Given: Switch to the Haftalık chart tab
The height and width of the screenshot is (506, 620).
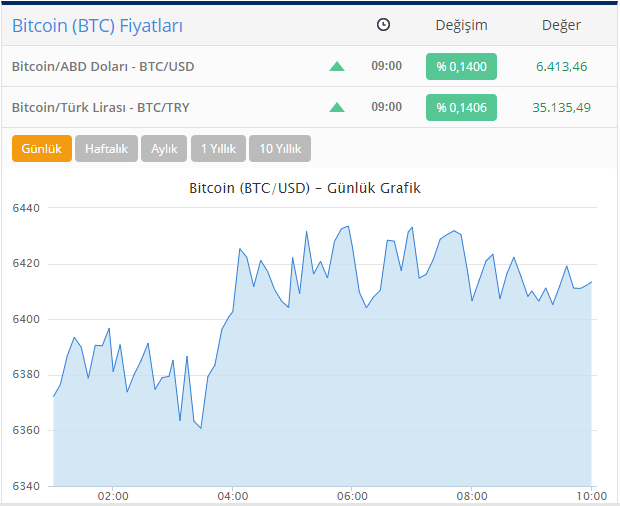Looking at the screenshot, I should coord(106,149).
